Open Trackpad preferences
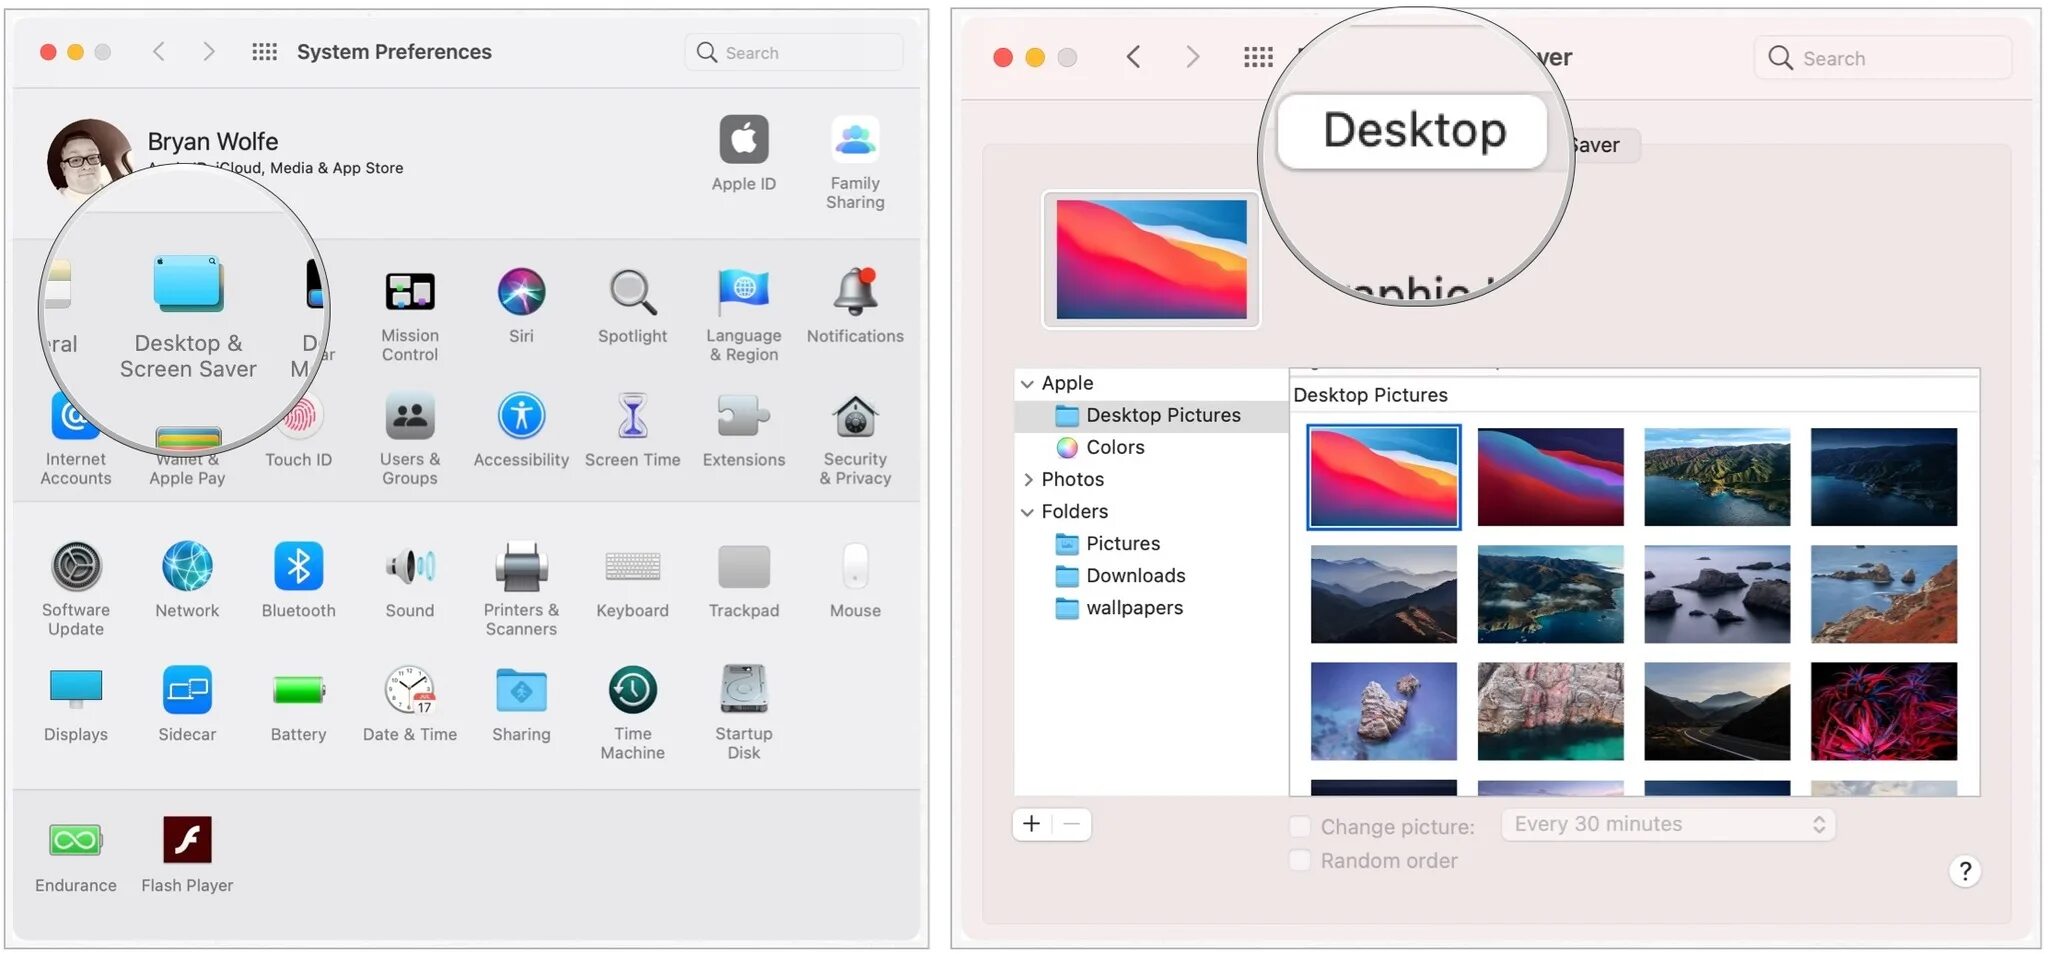Image resolution: width=2048 pixels, height=954 pixels. pos(744,580)
